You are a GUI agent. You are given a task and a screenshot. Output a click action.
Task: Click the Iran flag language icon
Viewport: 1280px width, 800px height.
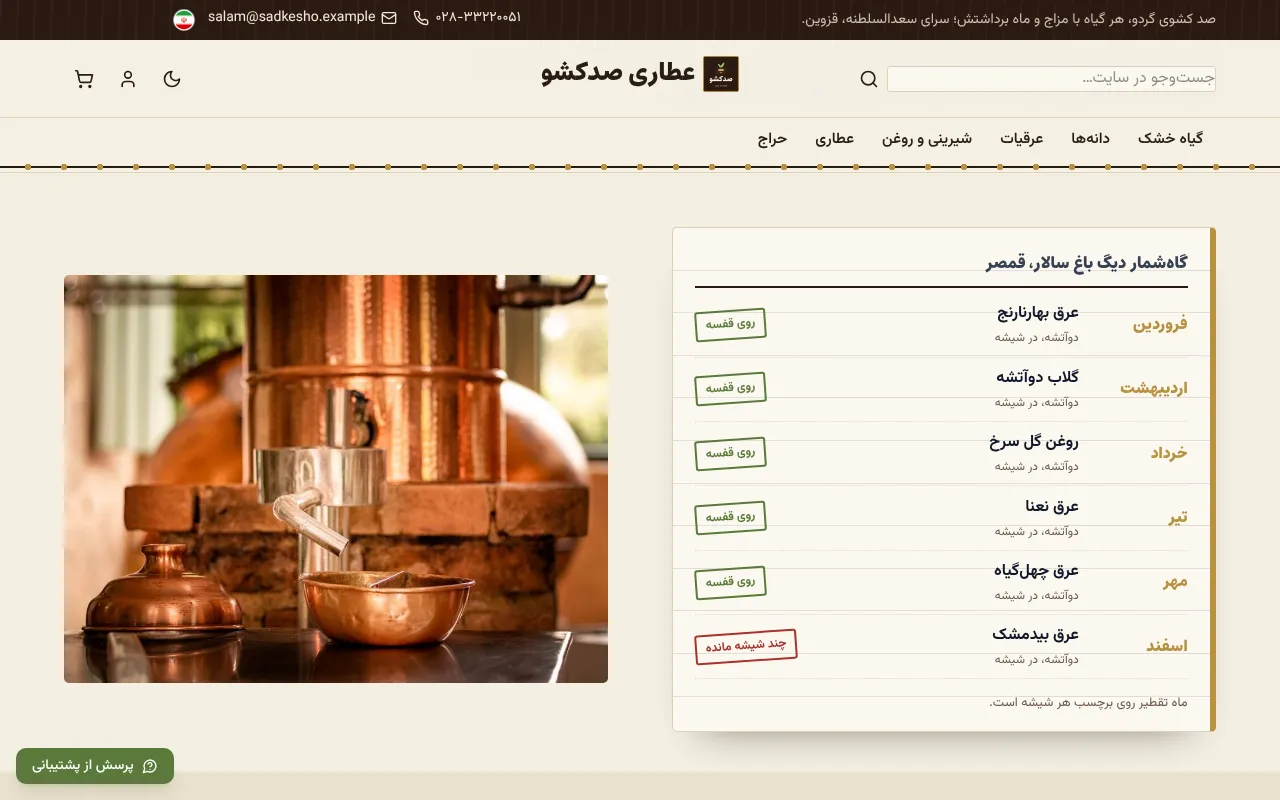coord(184,19)
